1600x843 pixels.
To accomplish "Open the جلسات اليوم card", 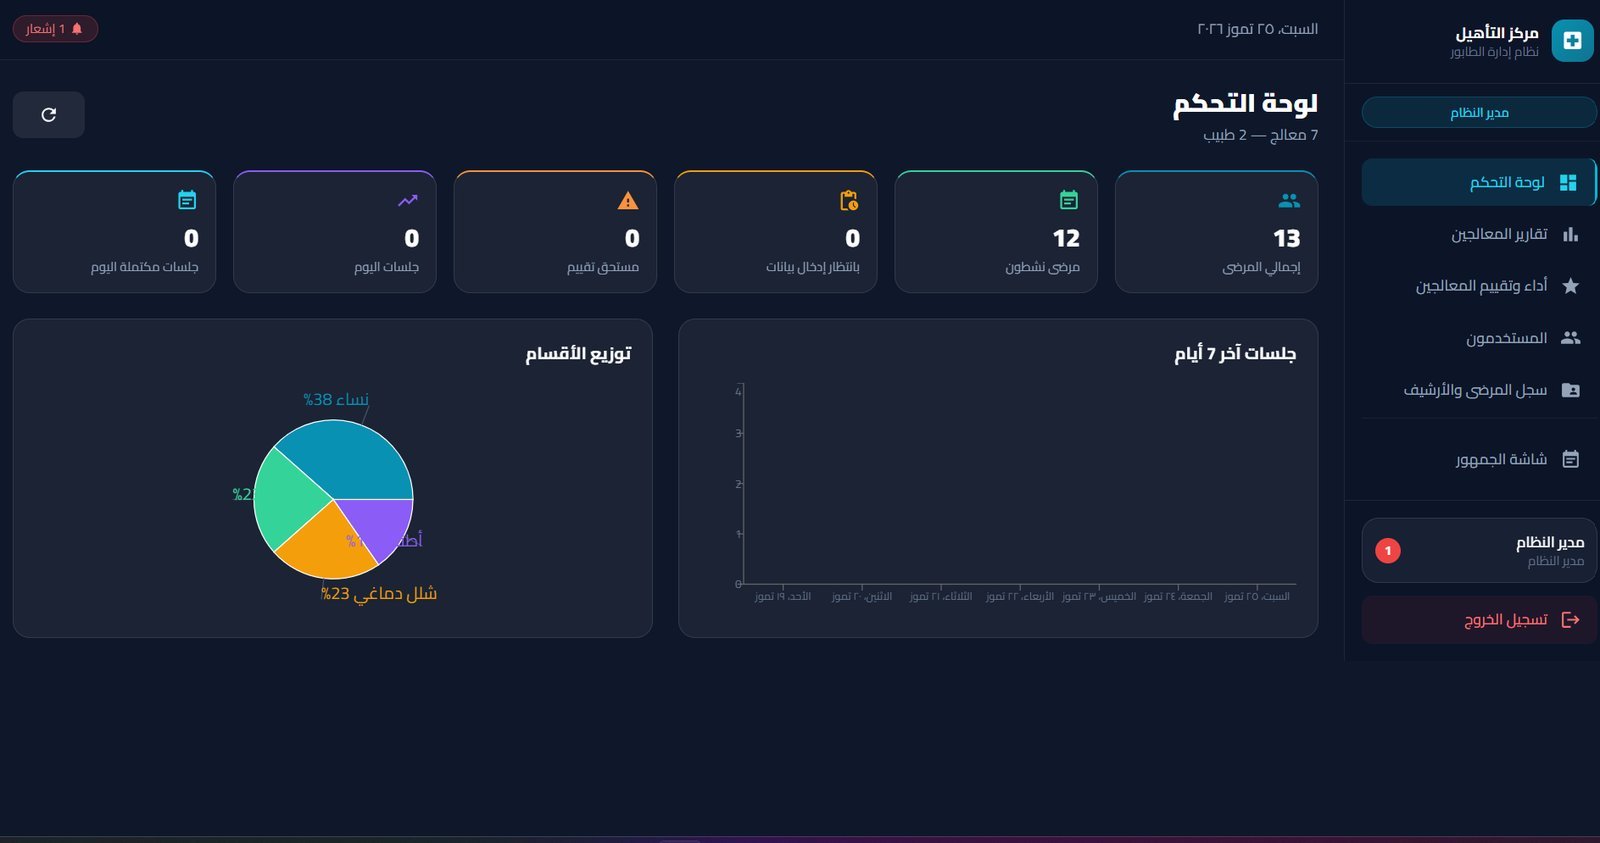I will (335, 232).
